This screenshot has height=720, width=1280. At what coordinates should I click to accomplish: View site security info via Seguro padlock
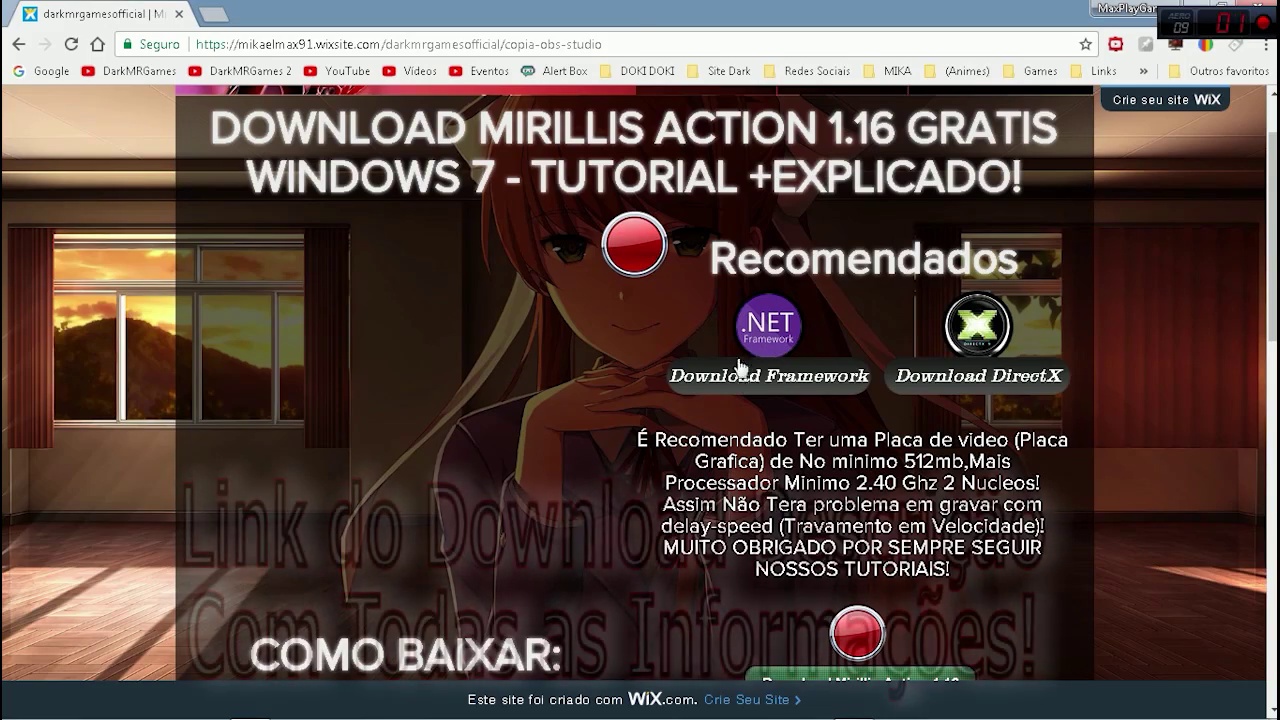(x=149, y=44)
